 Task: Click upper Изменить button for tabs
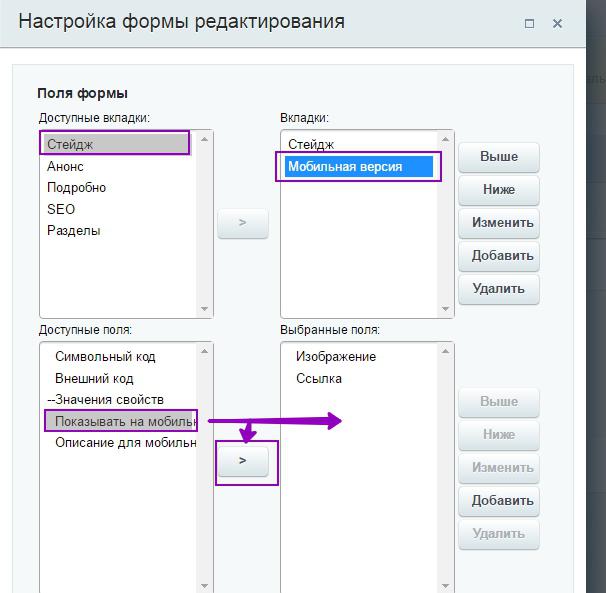pyautogui.click(x=499, y=223)
